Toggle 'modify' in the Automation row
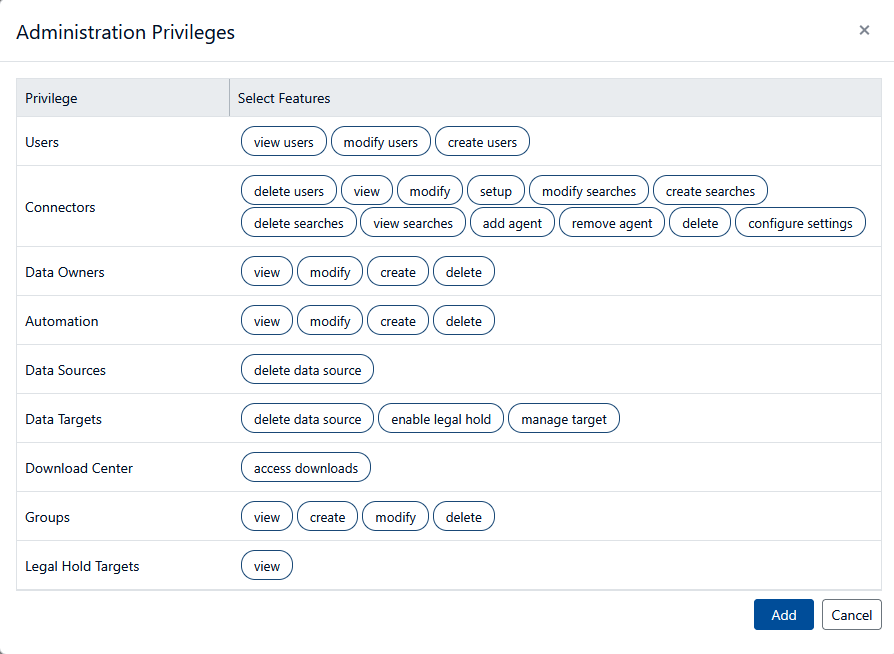 [330, 321]
